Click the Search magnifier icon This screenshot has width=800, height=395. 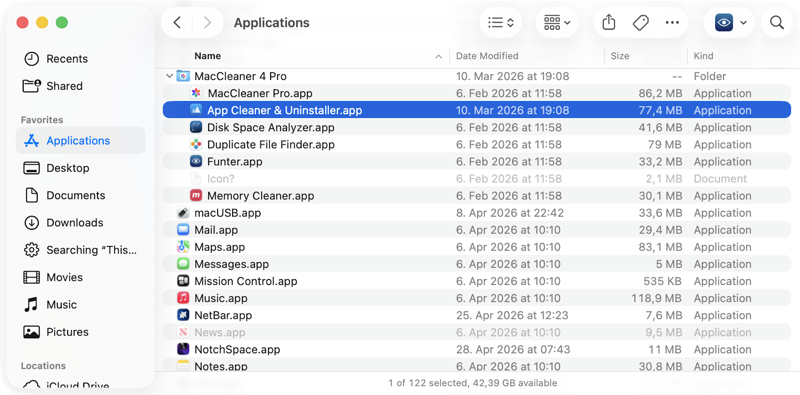pos(777,22)
